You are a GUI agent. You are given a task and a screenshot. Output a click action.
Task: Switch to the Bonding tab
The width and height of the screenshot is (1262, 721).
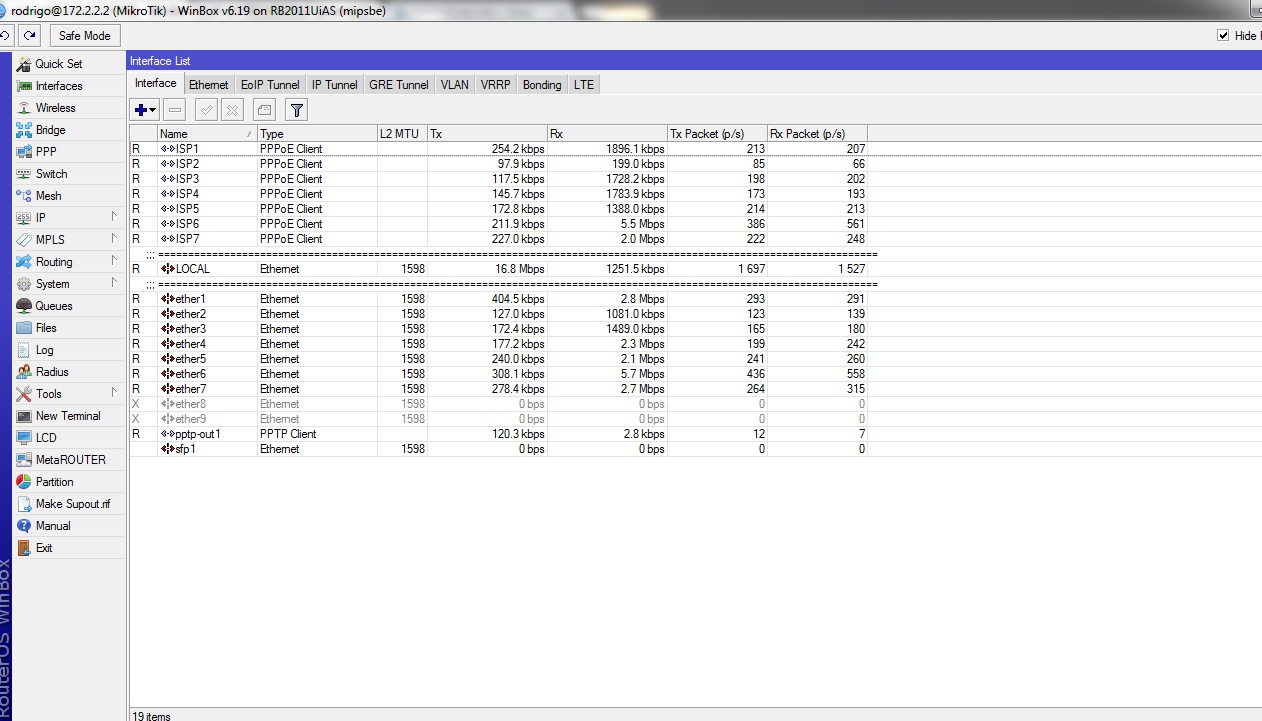(x=542, y=85)
